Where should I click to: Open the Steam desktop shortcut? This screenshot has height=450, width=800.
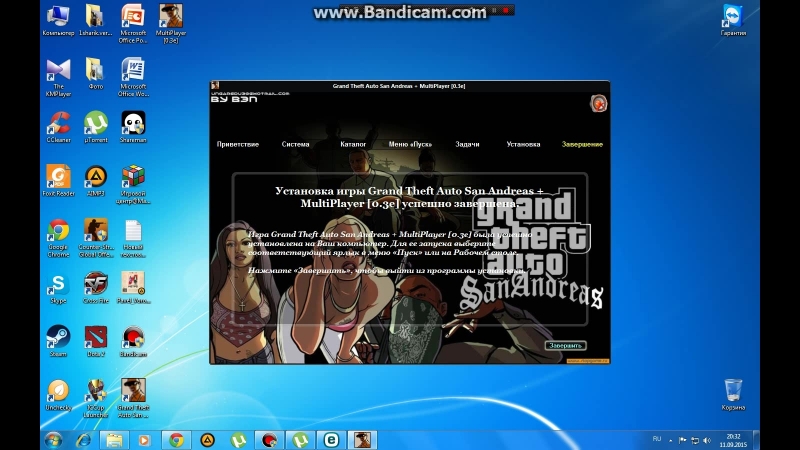(58, 341)
